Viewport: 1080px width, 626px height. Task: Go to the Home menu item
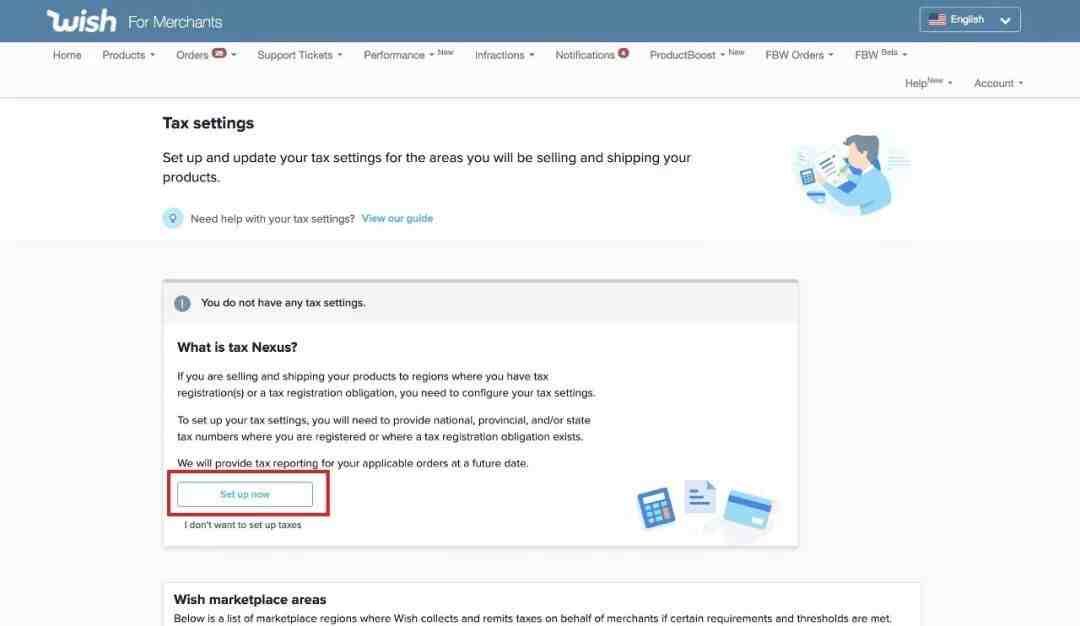point(67,55)
